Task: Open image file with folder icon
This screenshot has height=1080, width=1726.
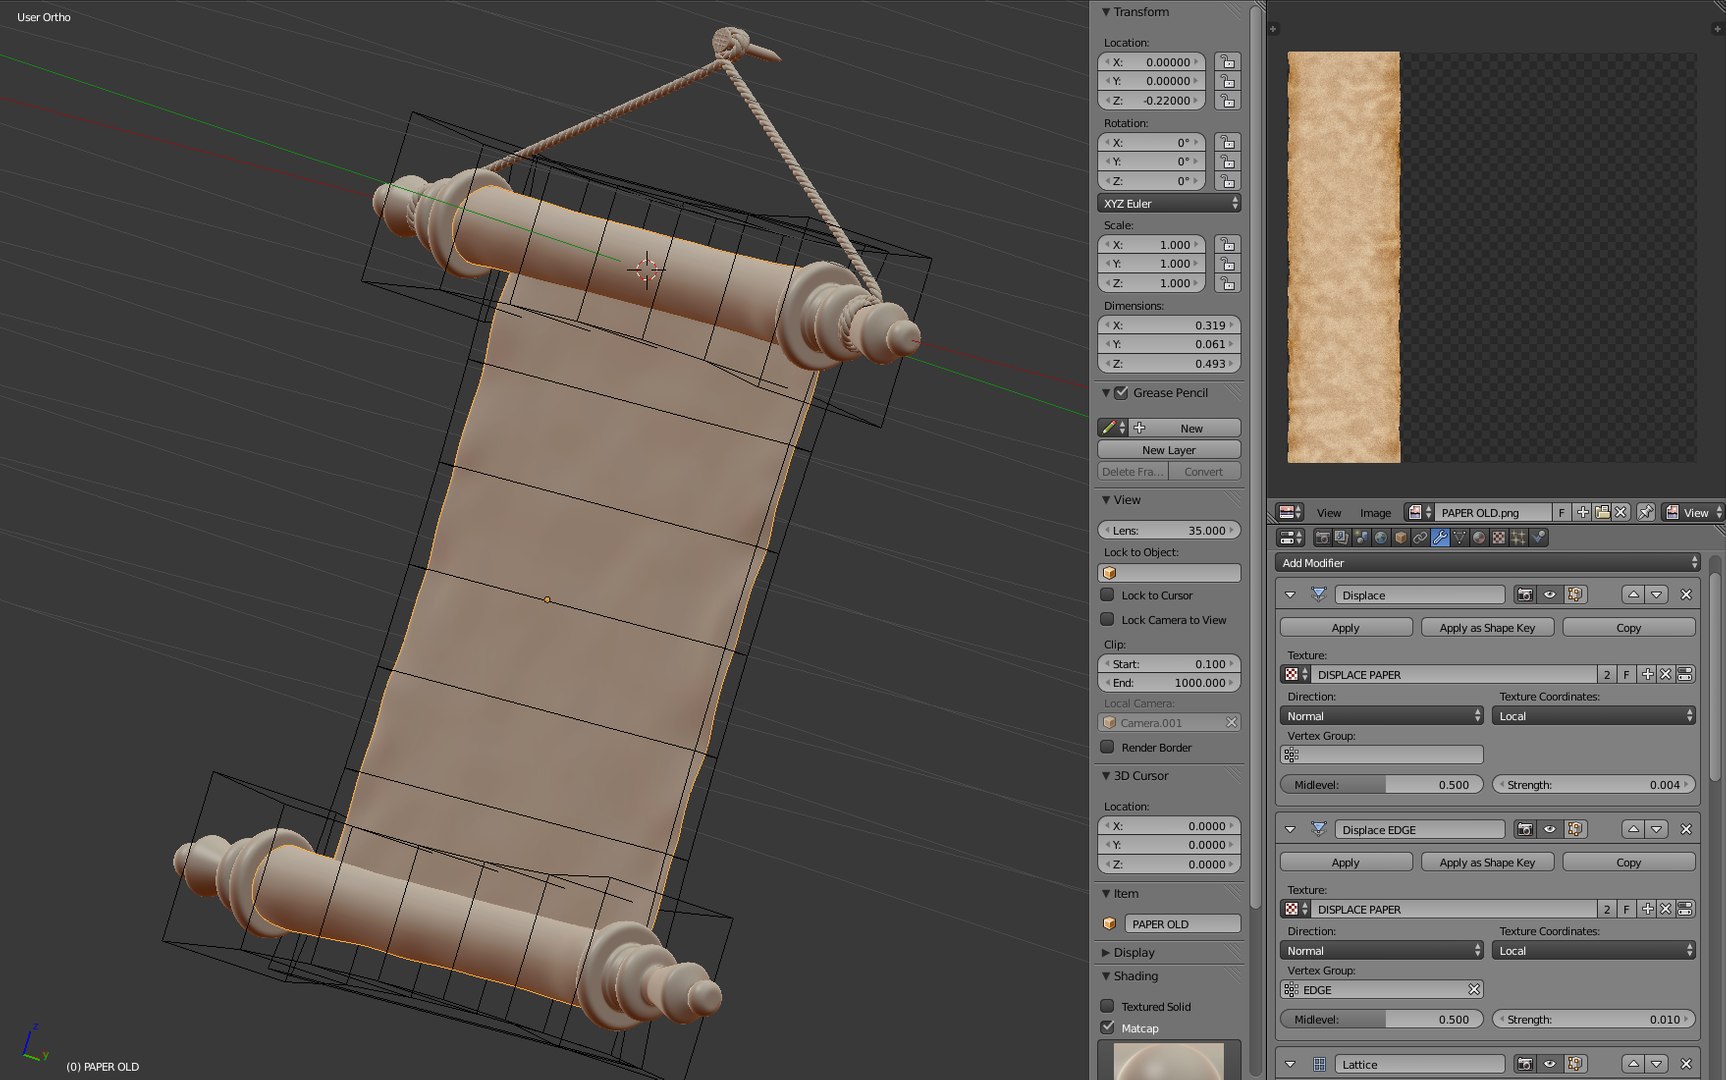Action: click(x=1602, y=512)
